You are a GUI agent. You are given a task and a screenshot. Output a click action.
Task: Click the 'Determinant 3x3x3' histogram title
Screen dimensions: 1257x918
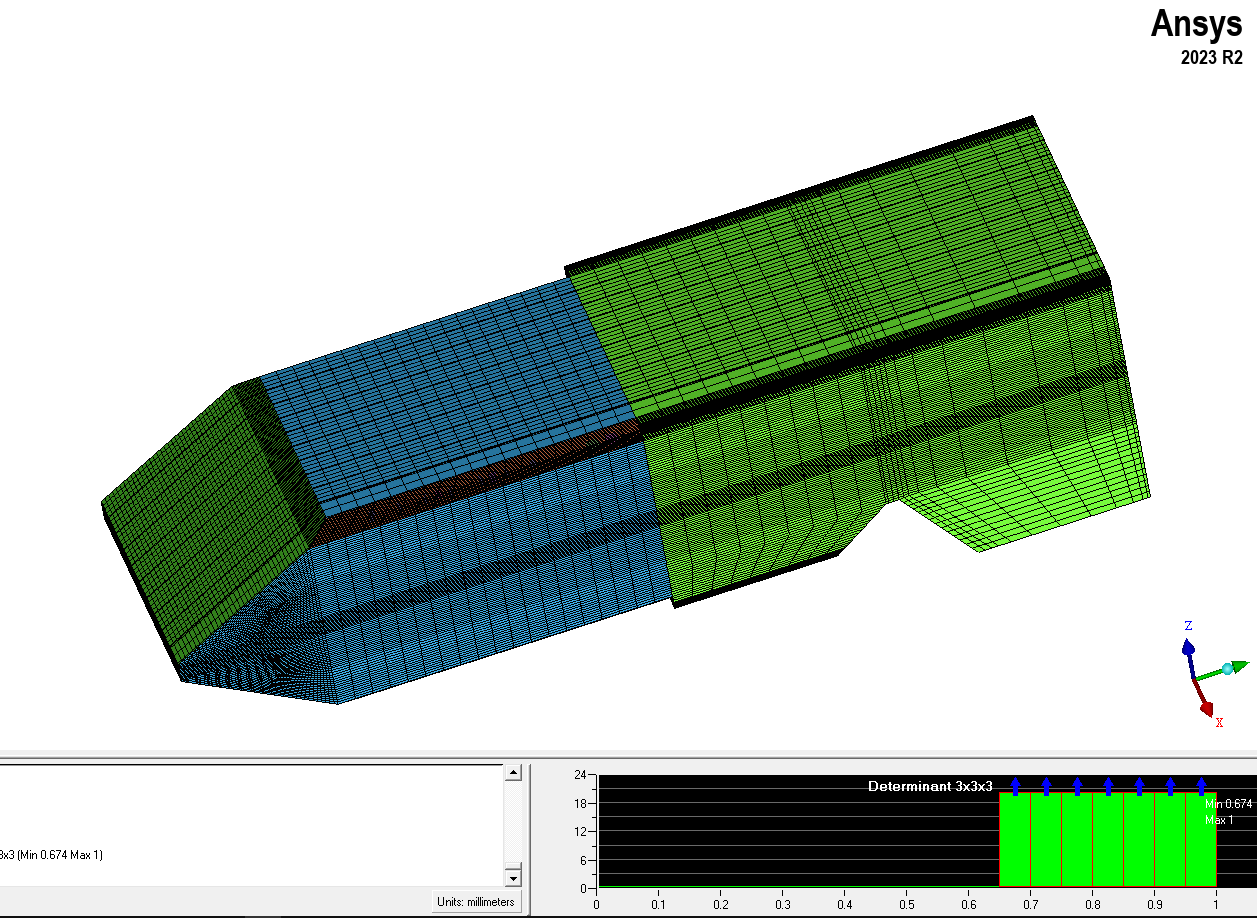[x=930, y=786]
